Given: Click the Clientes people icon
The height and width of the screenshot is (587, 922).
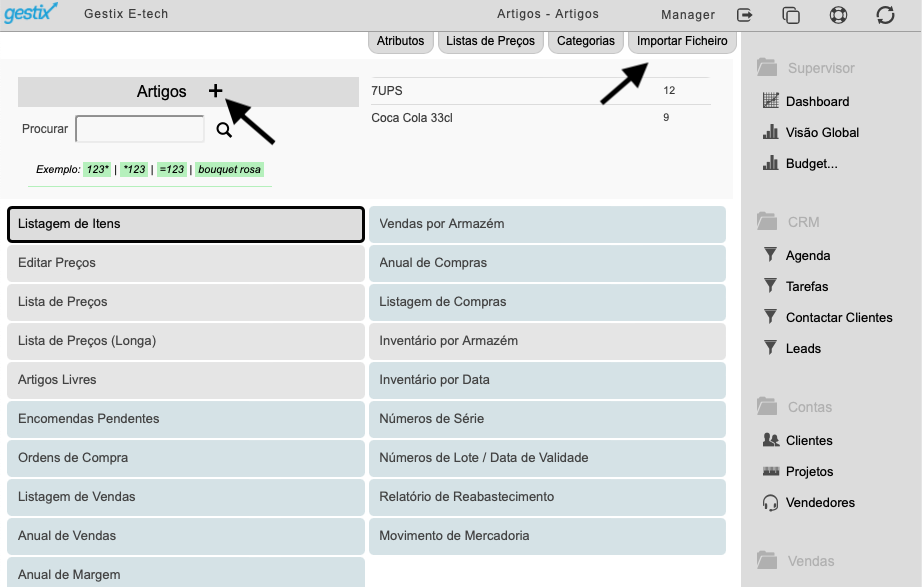Looking at the screenshot, I should point(770,440).
